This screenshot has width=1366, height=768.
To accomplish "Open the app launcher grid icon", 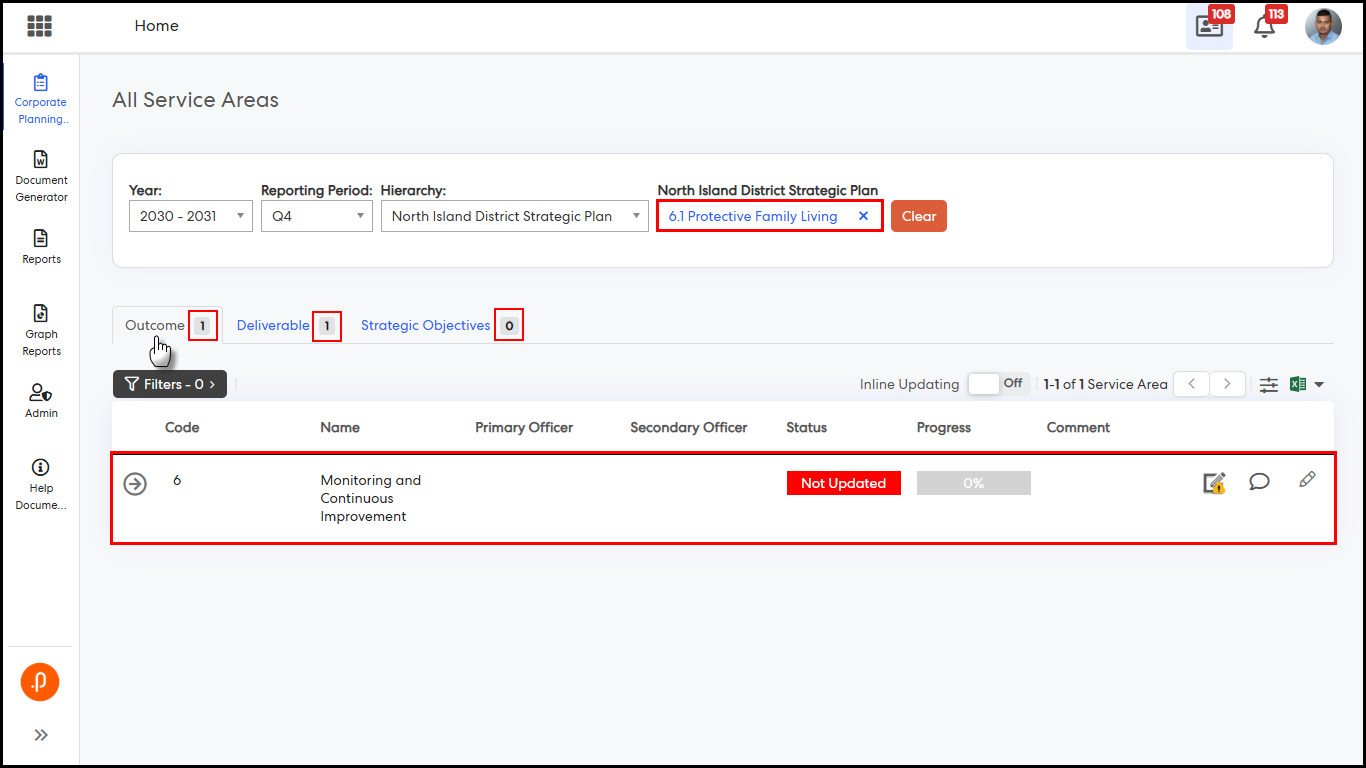I will (40, 26).
